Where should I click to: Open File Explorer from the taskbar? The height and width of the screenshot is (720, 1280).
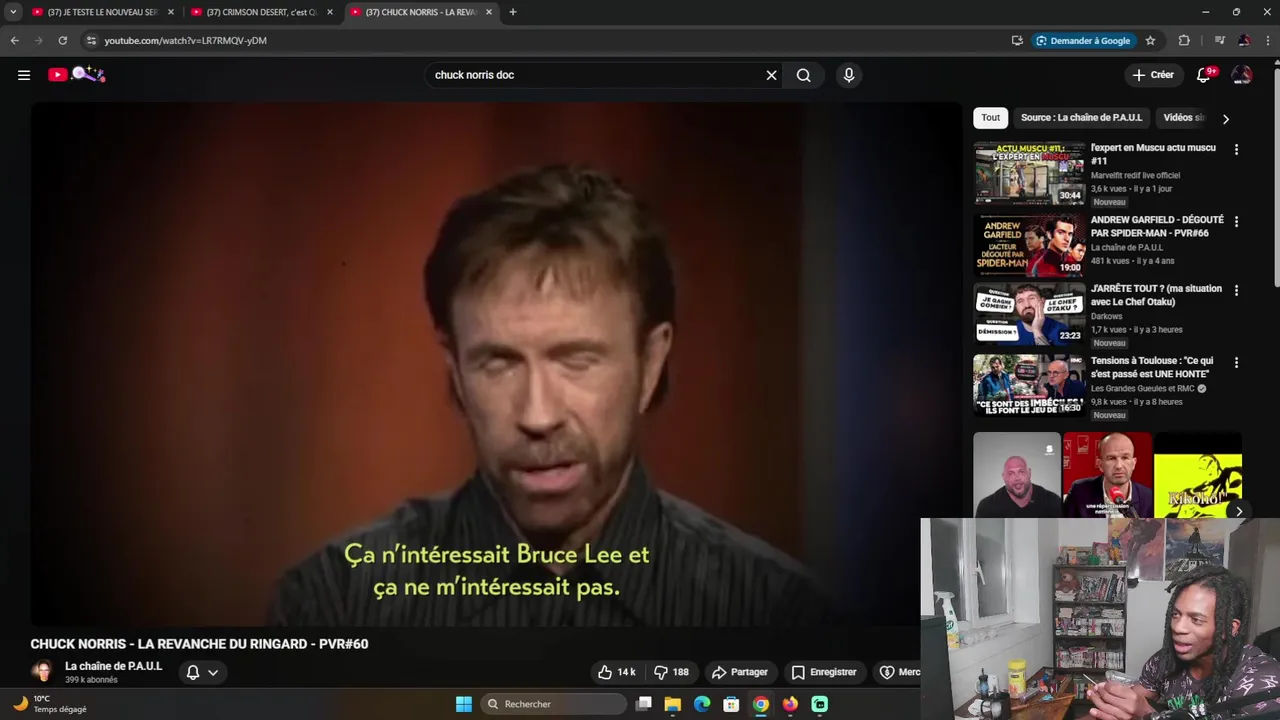[x=673, y=704]
